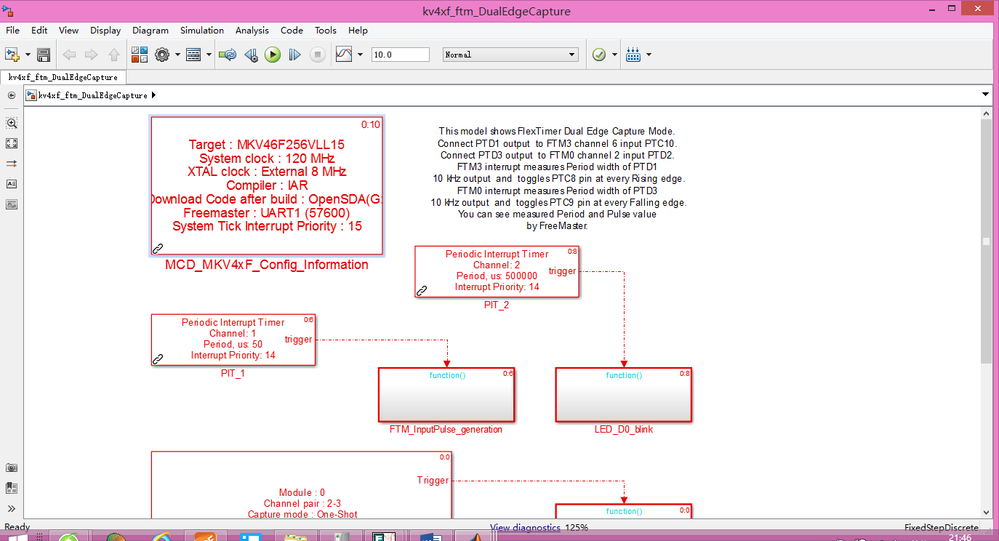This screenshot has height=541, width=999.
Task: Run the simulation with green play
Action: tap(273, 55)
